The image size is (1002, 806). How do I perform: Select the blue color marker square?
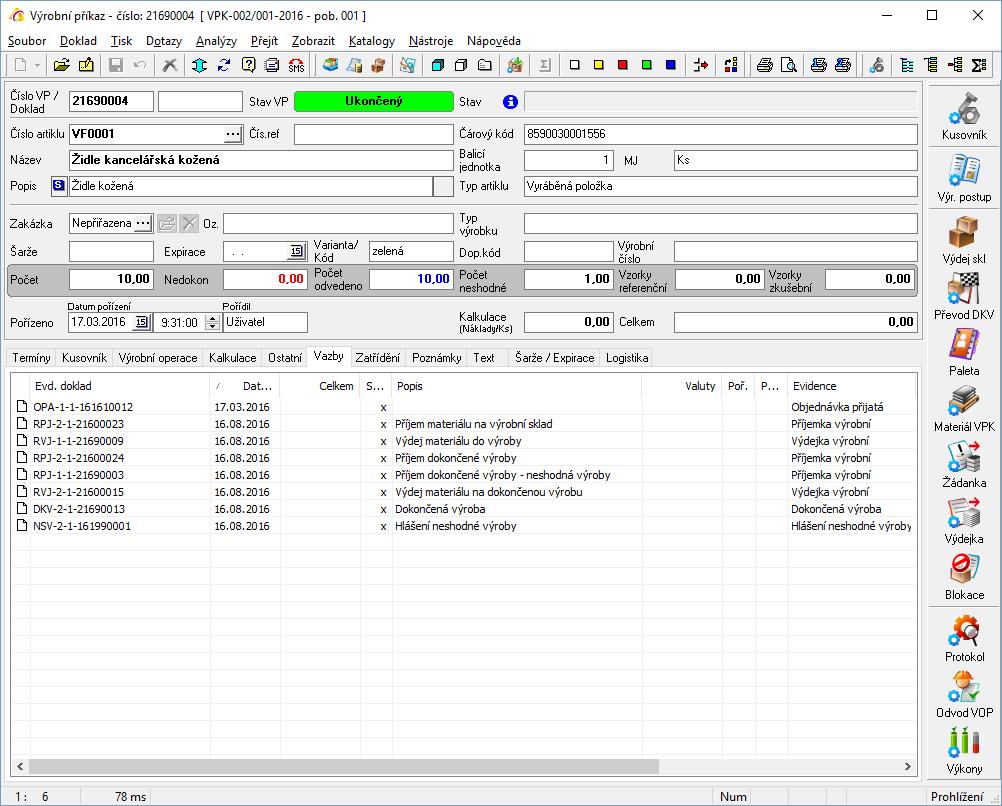670,65
